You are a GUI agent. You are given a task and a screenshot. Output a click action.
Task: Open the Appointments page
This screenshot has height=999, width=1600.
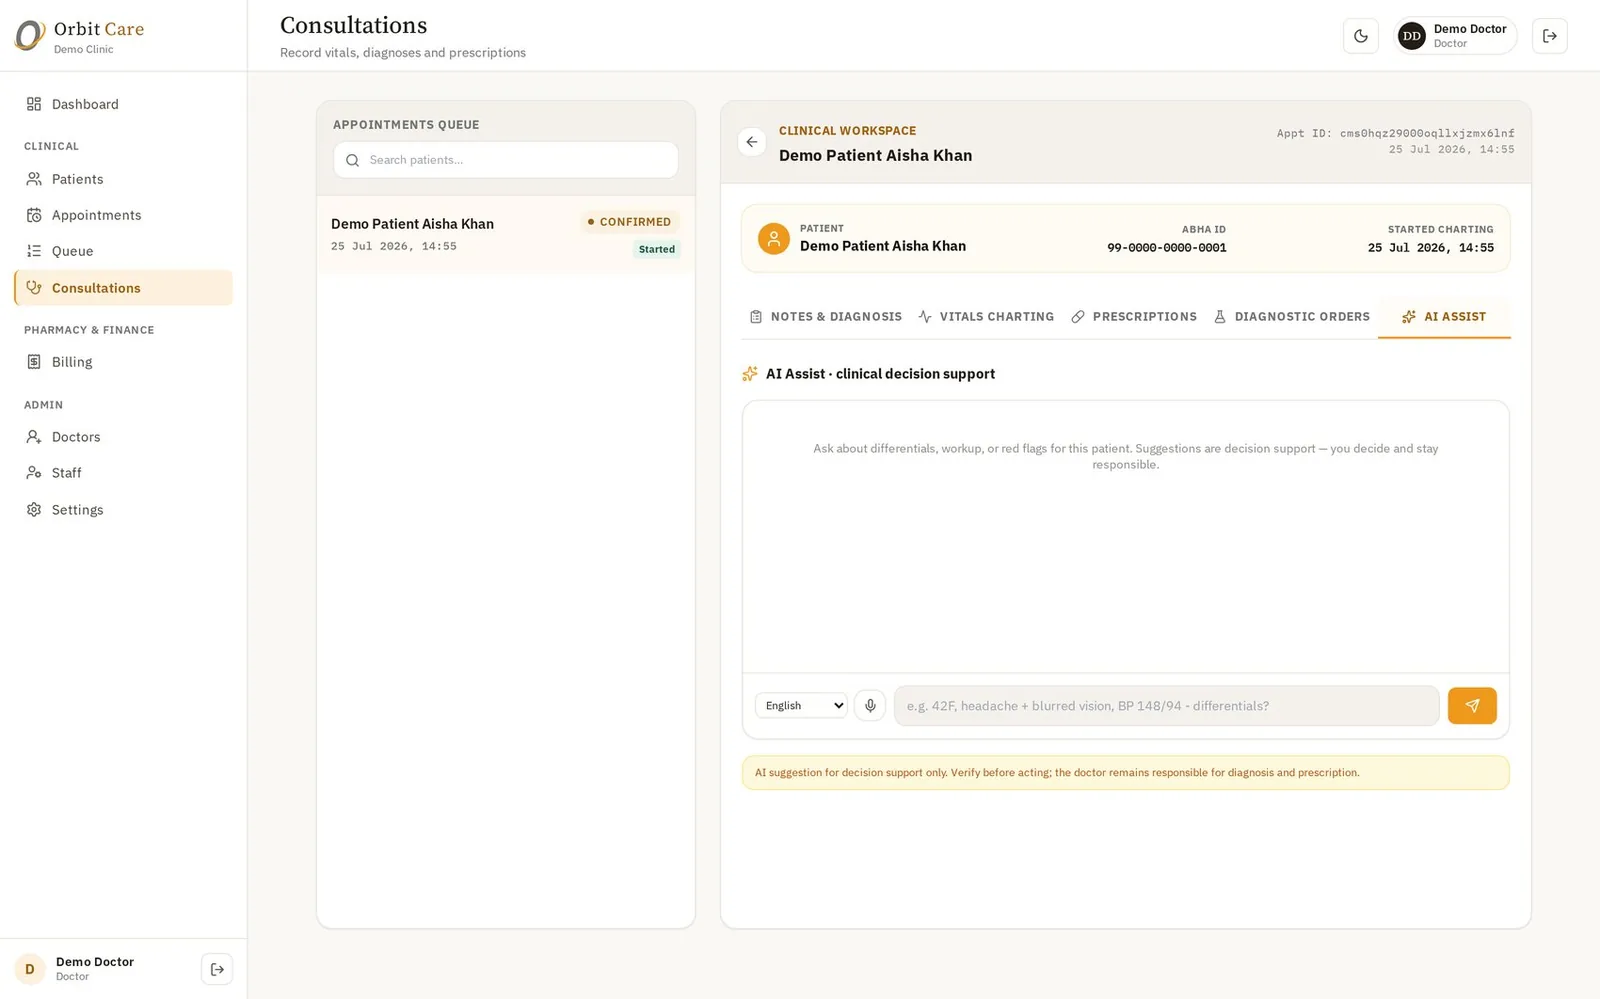pyautogui.click(x=123, y=215)
